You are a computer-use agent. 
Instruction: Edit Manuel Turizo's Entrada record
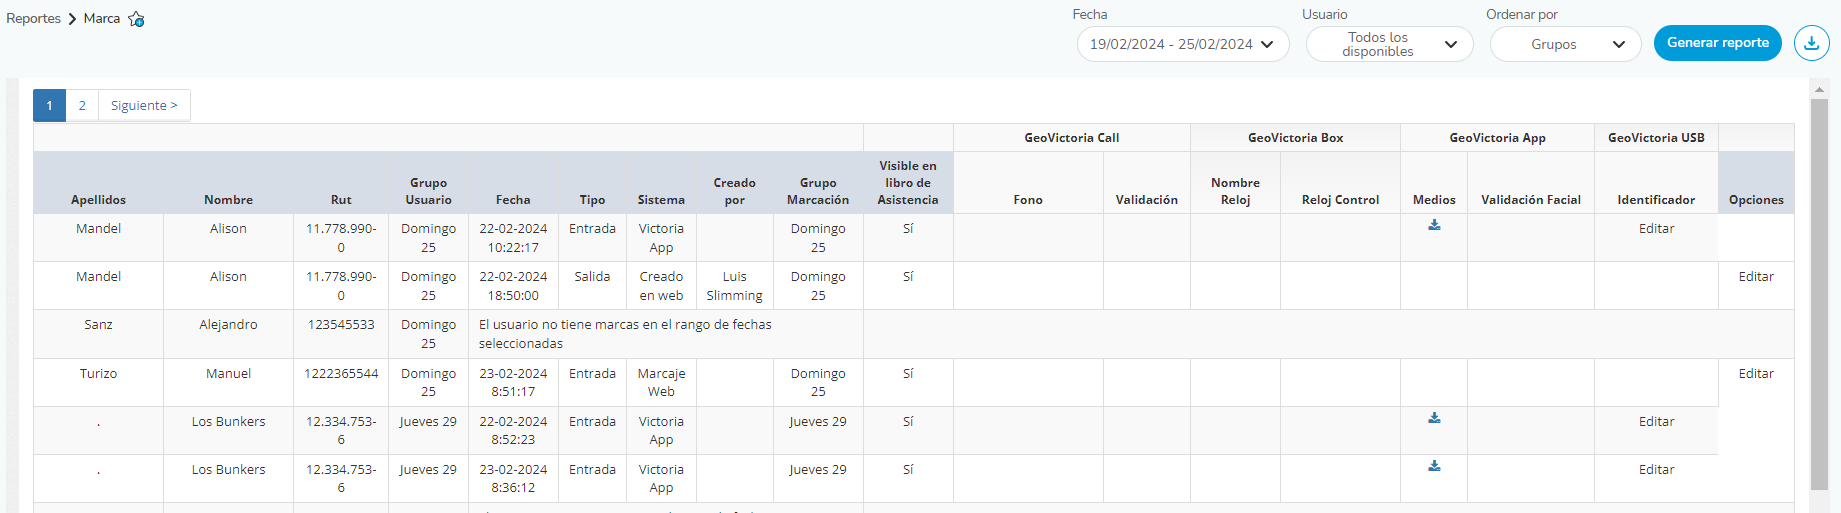[x=1755, y=373]
